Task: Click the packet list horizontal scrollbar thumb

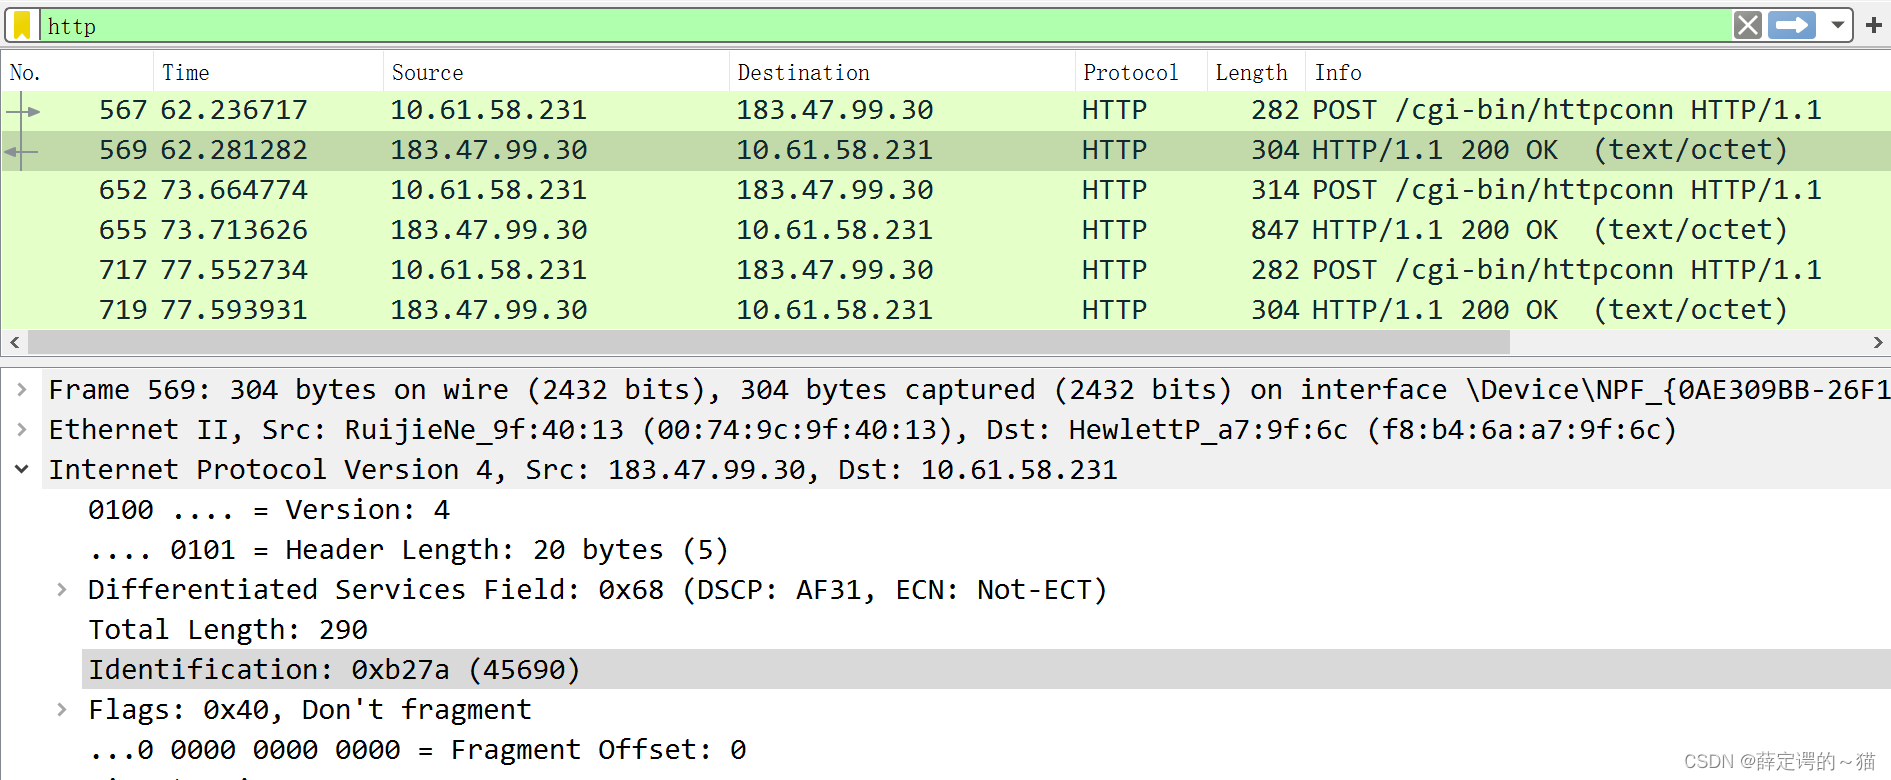Action: click(768, 343)
